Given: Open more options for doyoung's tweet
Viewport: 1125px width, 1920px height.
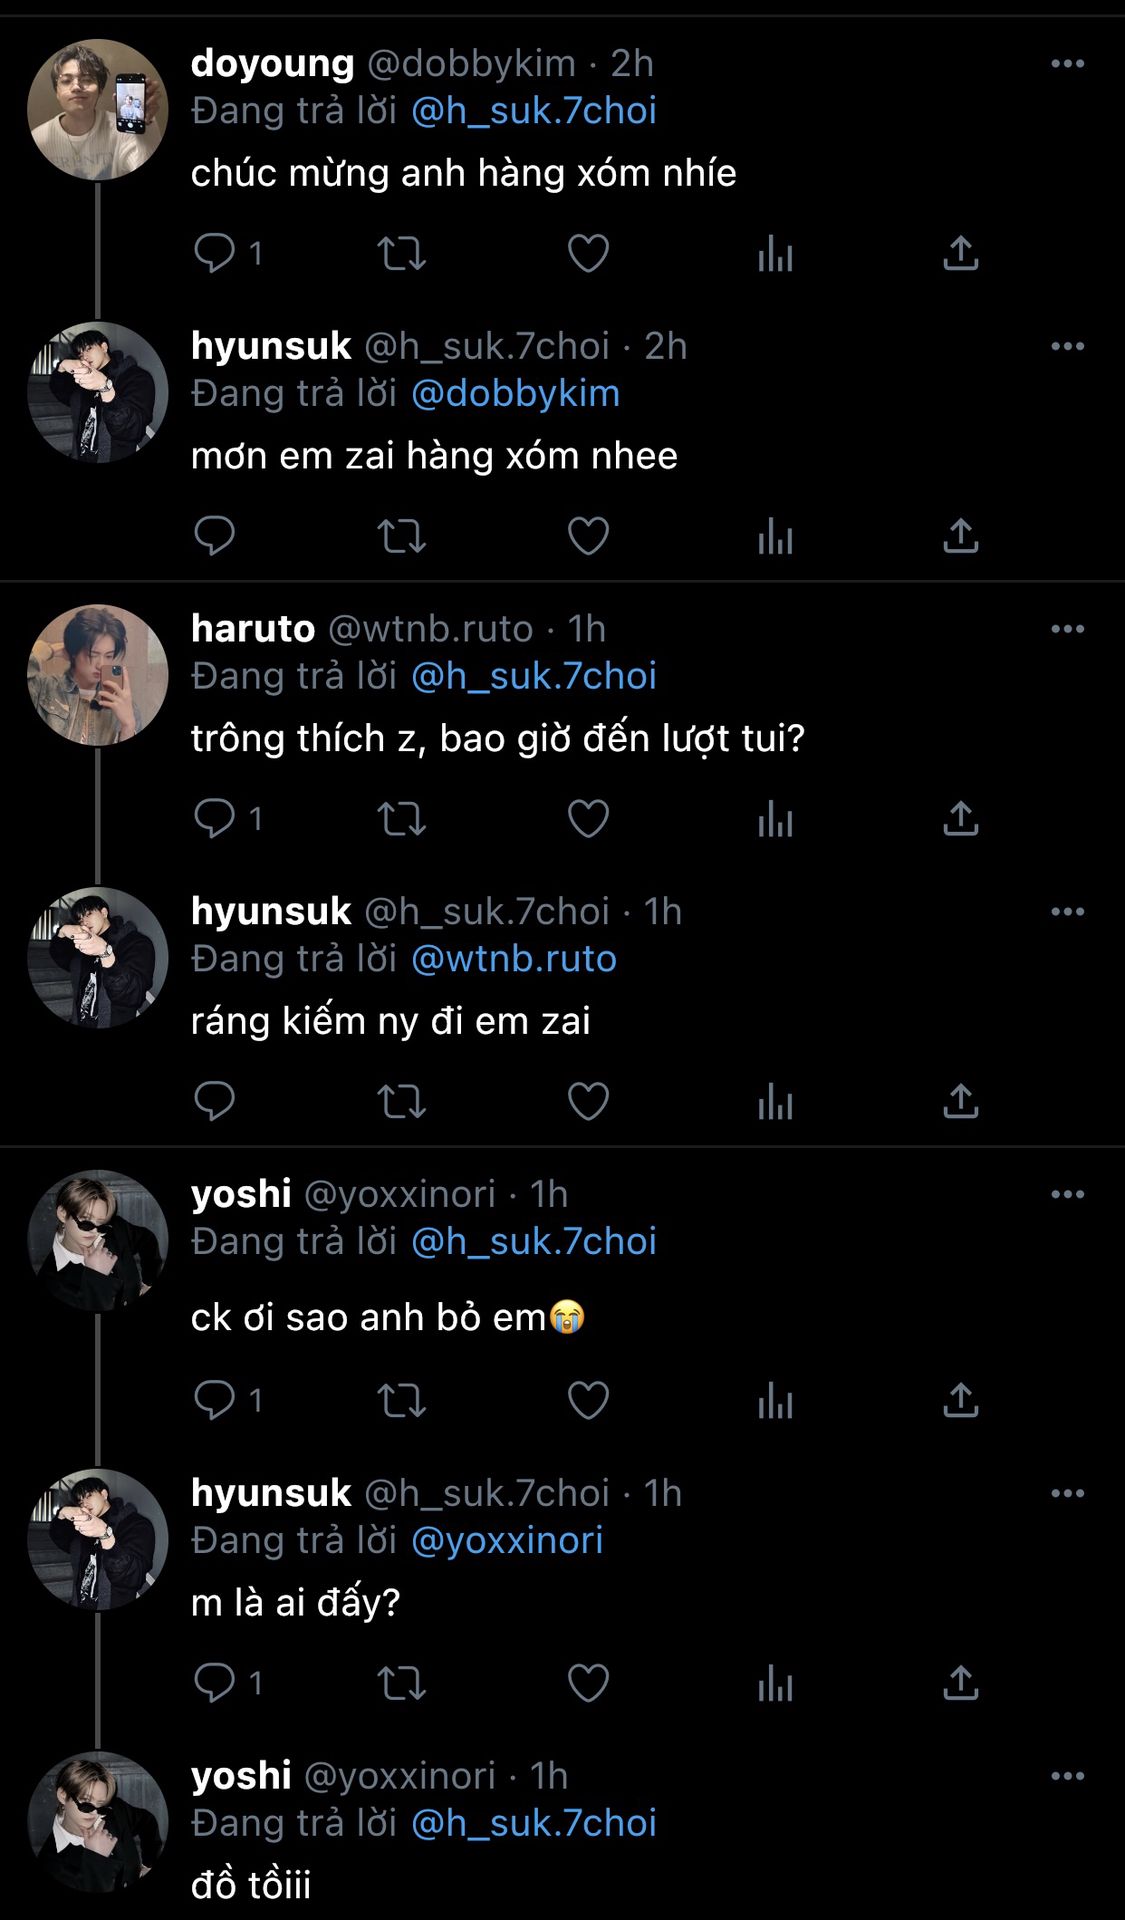Looking at the screenshot, I should (1067, 64).
